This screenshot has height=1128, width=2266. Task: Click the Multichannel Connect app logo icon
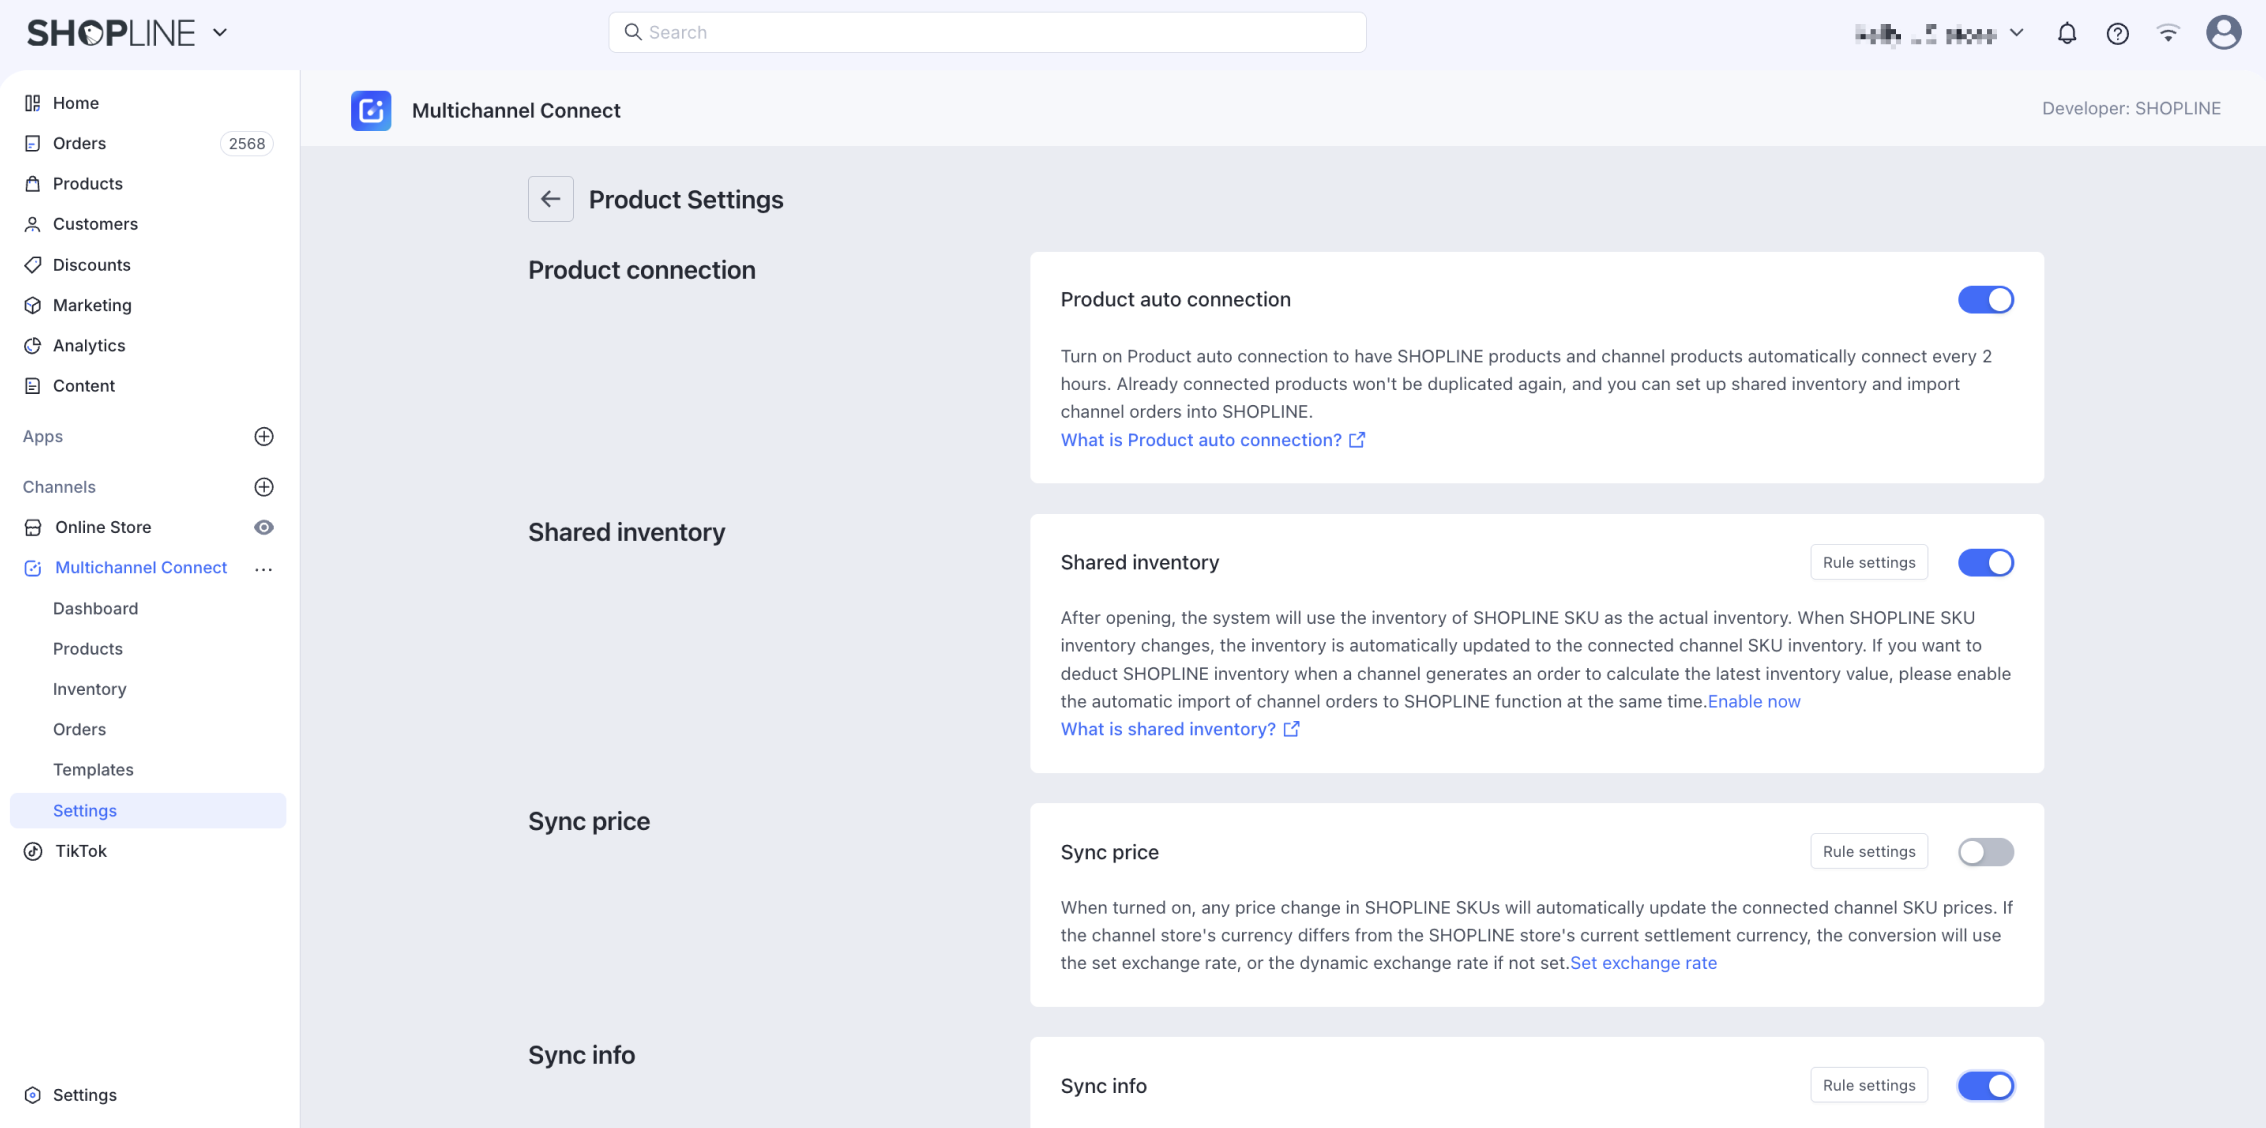pos(371,111)
